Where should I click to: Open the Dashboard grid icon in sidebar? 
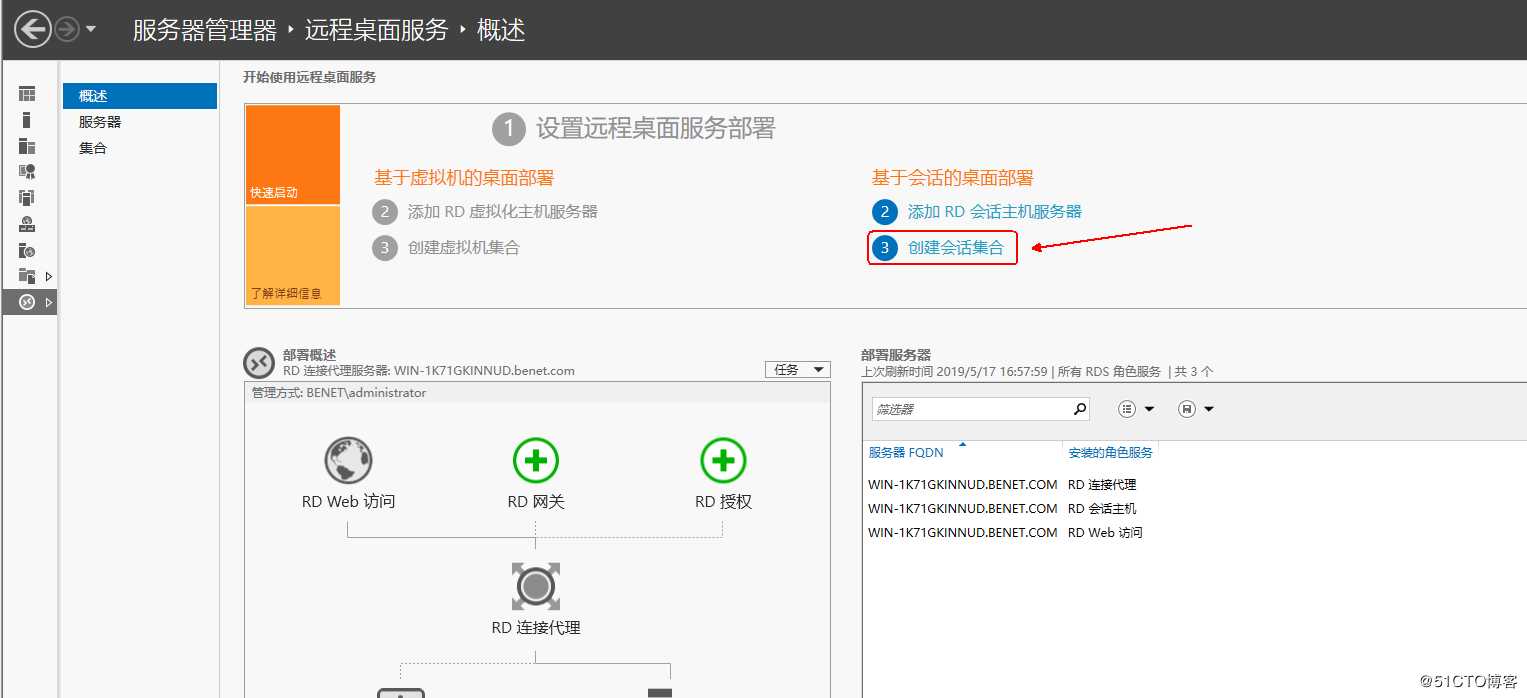[x=27, y=94]
